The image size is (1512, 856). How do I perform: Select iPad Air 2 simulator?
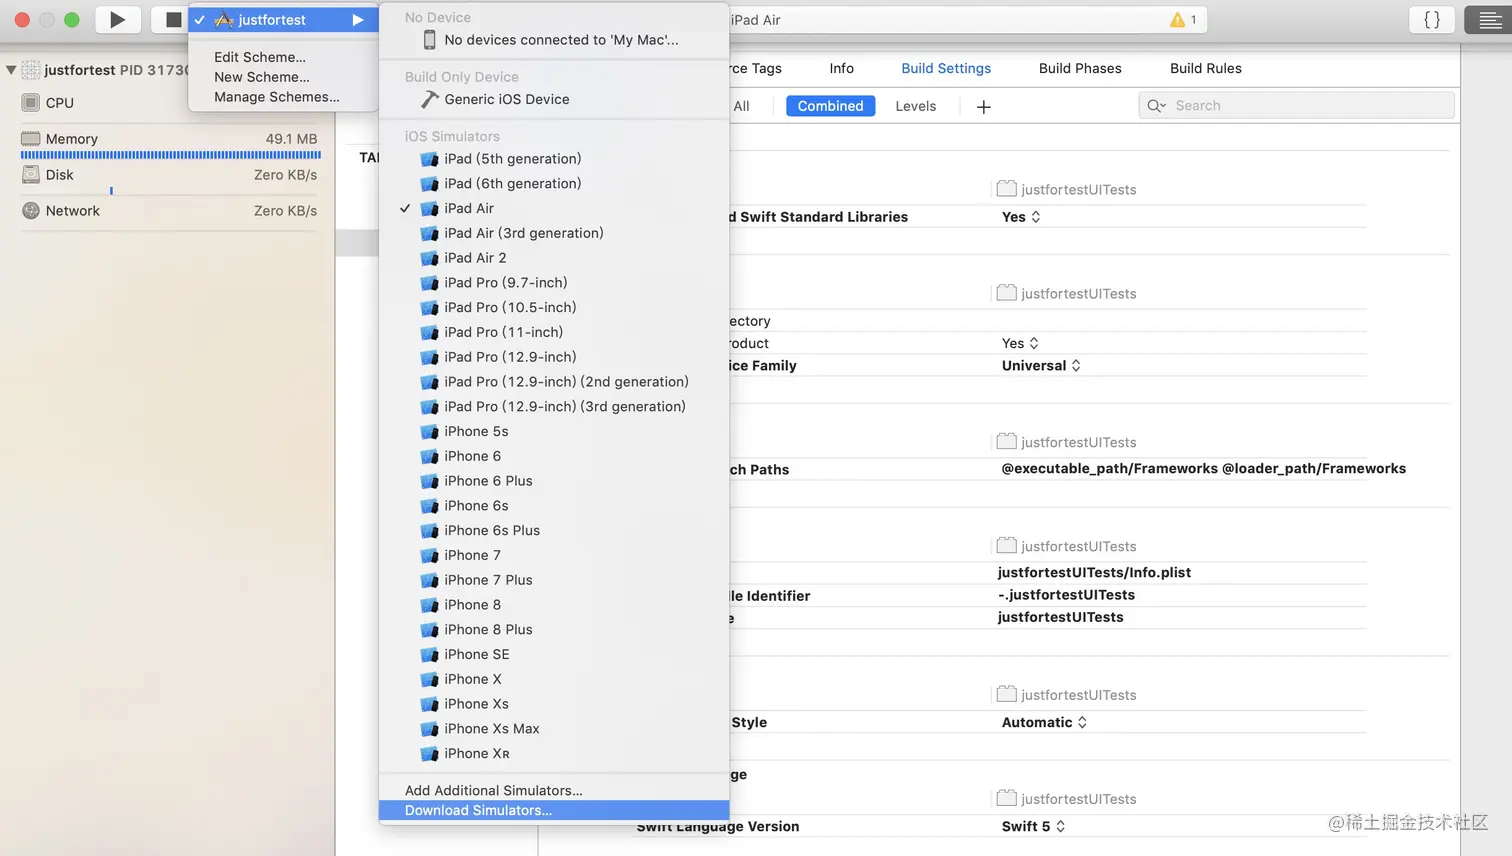554,258
